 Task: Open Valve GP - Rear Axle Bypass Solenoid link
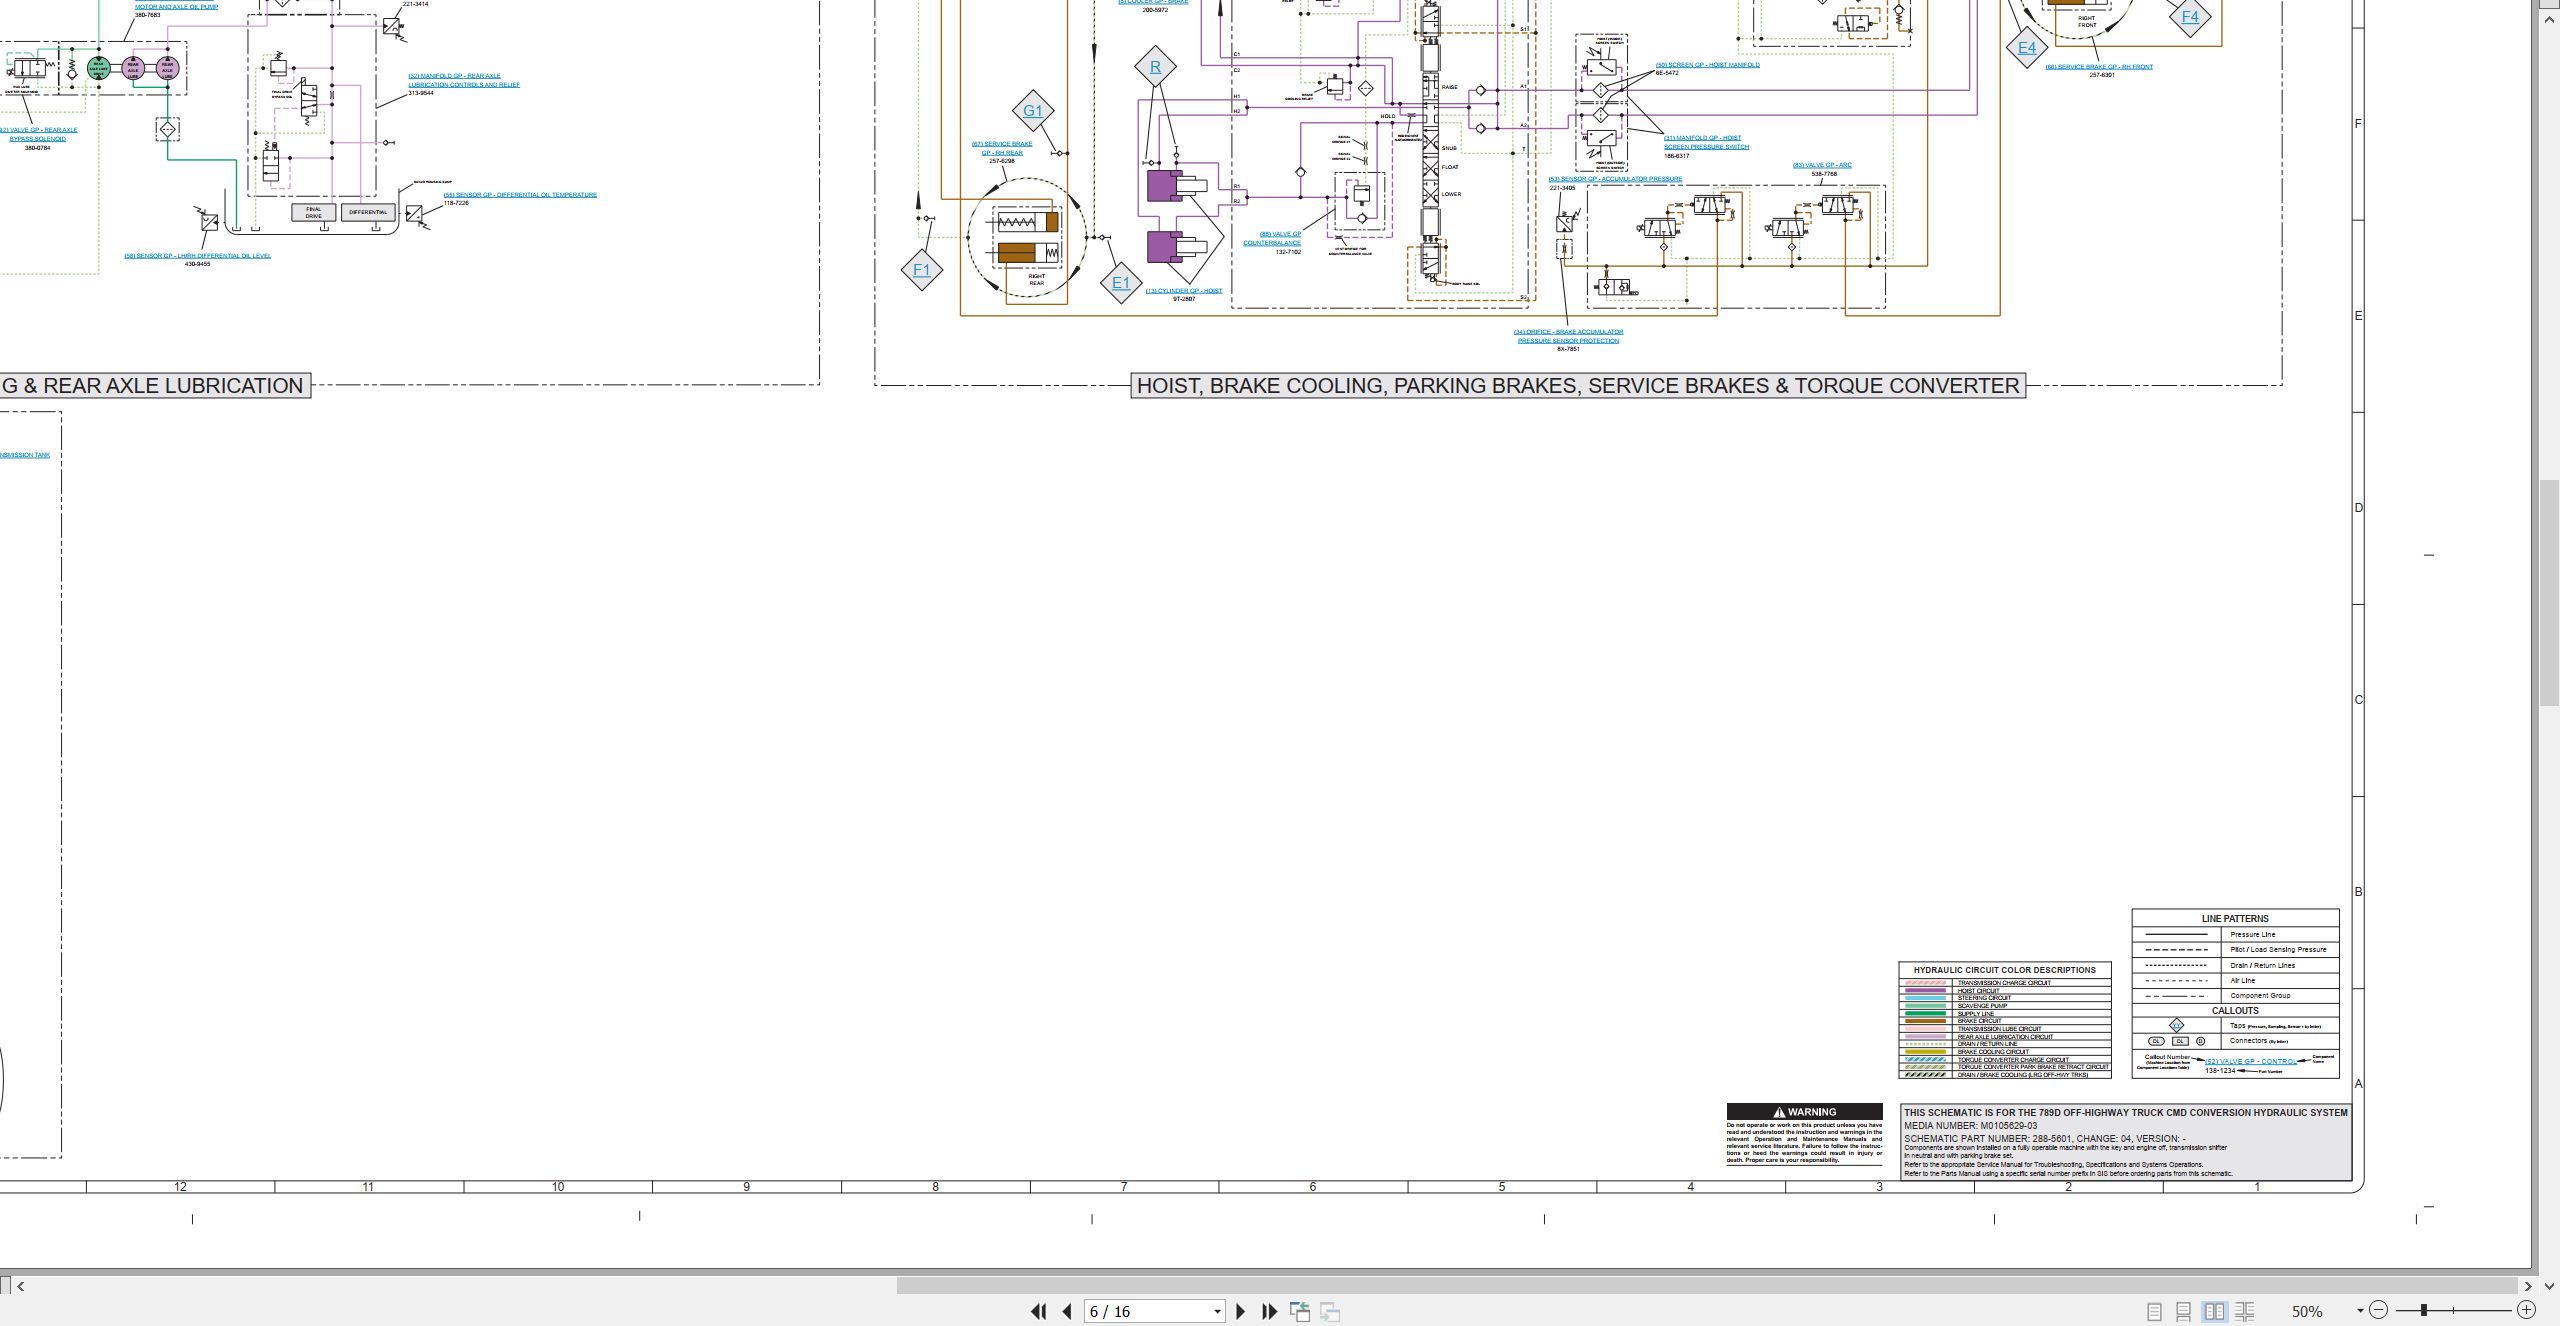point(38,134)
